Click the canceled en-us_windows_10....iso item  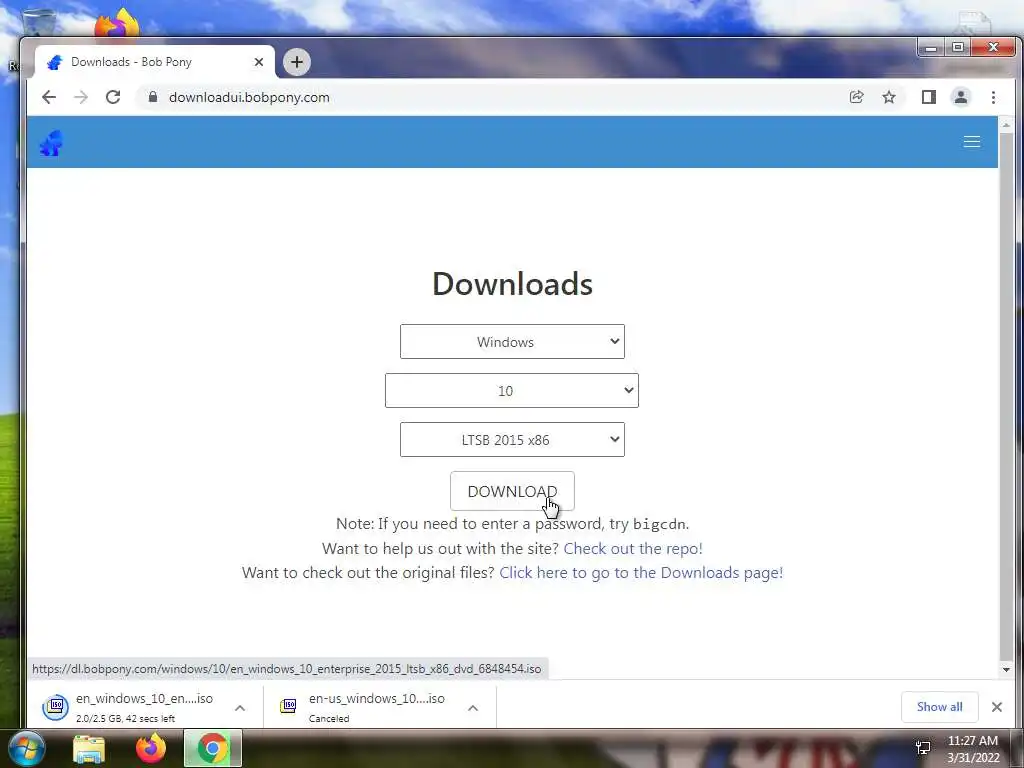click(379, 707)
